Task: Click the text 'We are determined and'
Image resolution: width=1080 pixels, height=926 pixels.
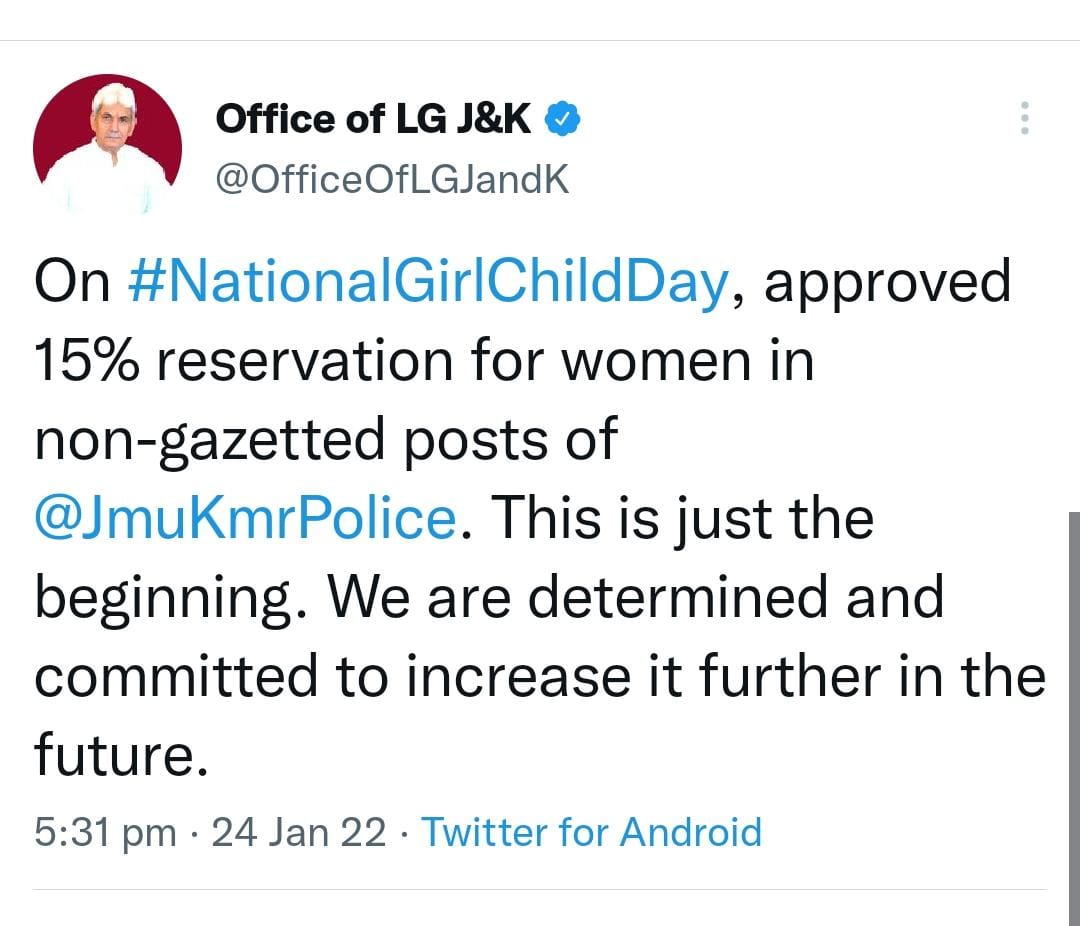Action: pyautogui.click(x=635, y=597)
